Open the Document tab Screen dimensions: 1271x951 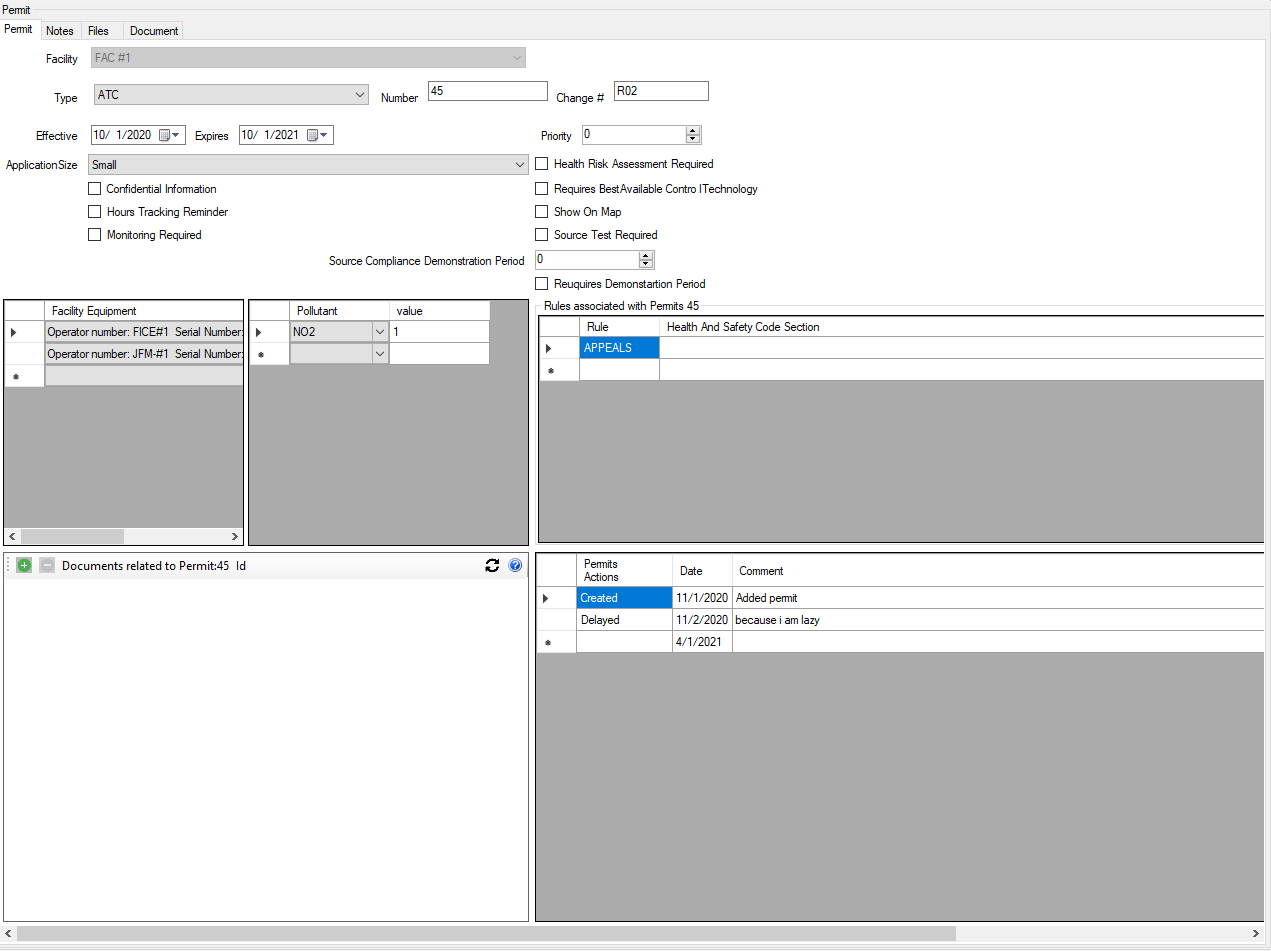[x=154, y=31]
